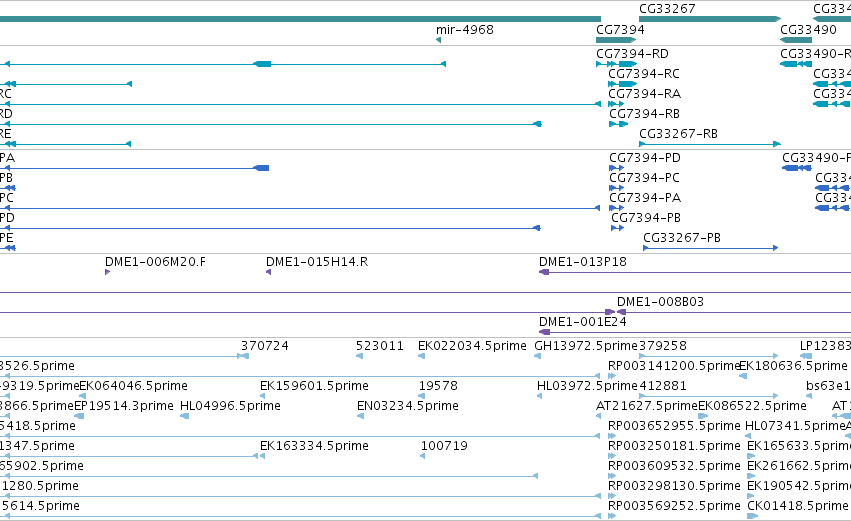The image size is (851, 521).
Task: Select HL04996.5prime EST label
Action: point(230,406)
